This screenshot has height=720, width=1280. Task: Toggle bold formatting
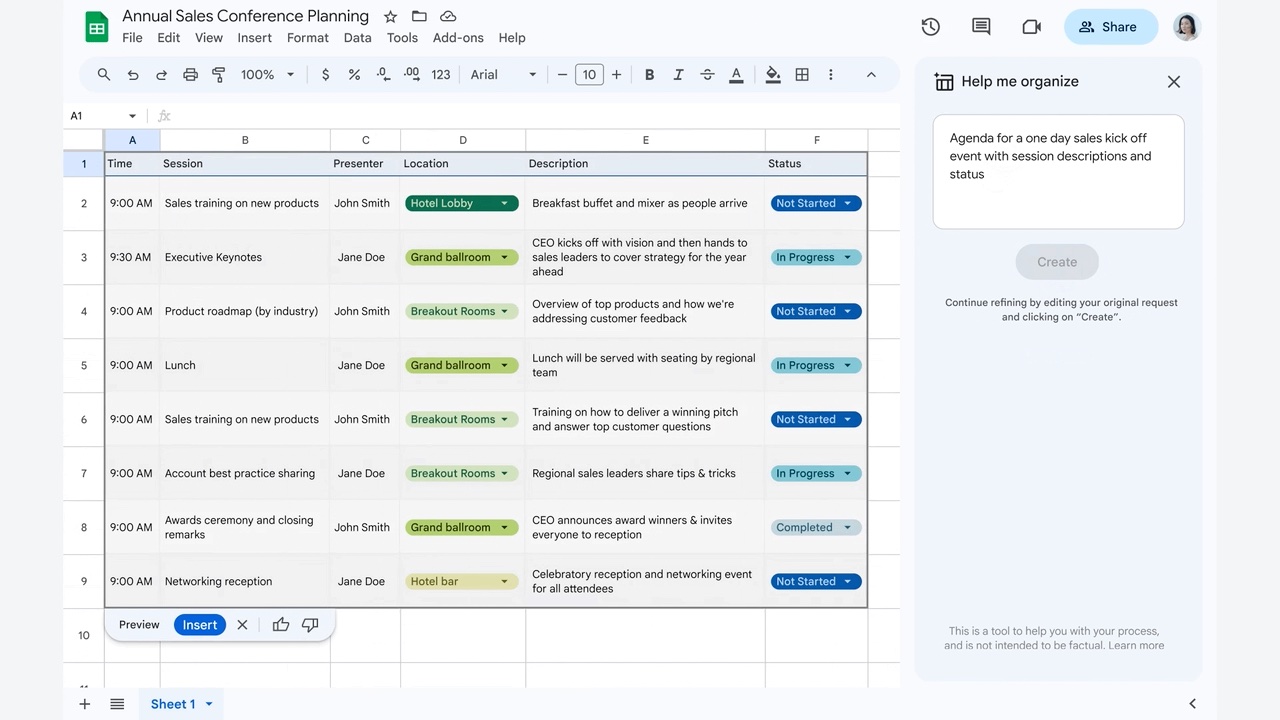(x=649, y=75)
